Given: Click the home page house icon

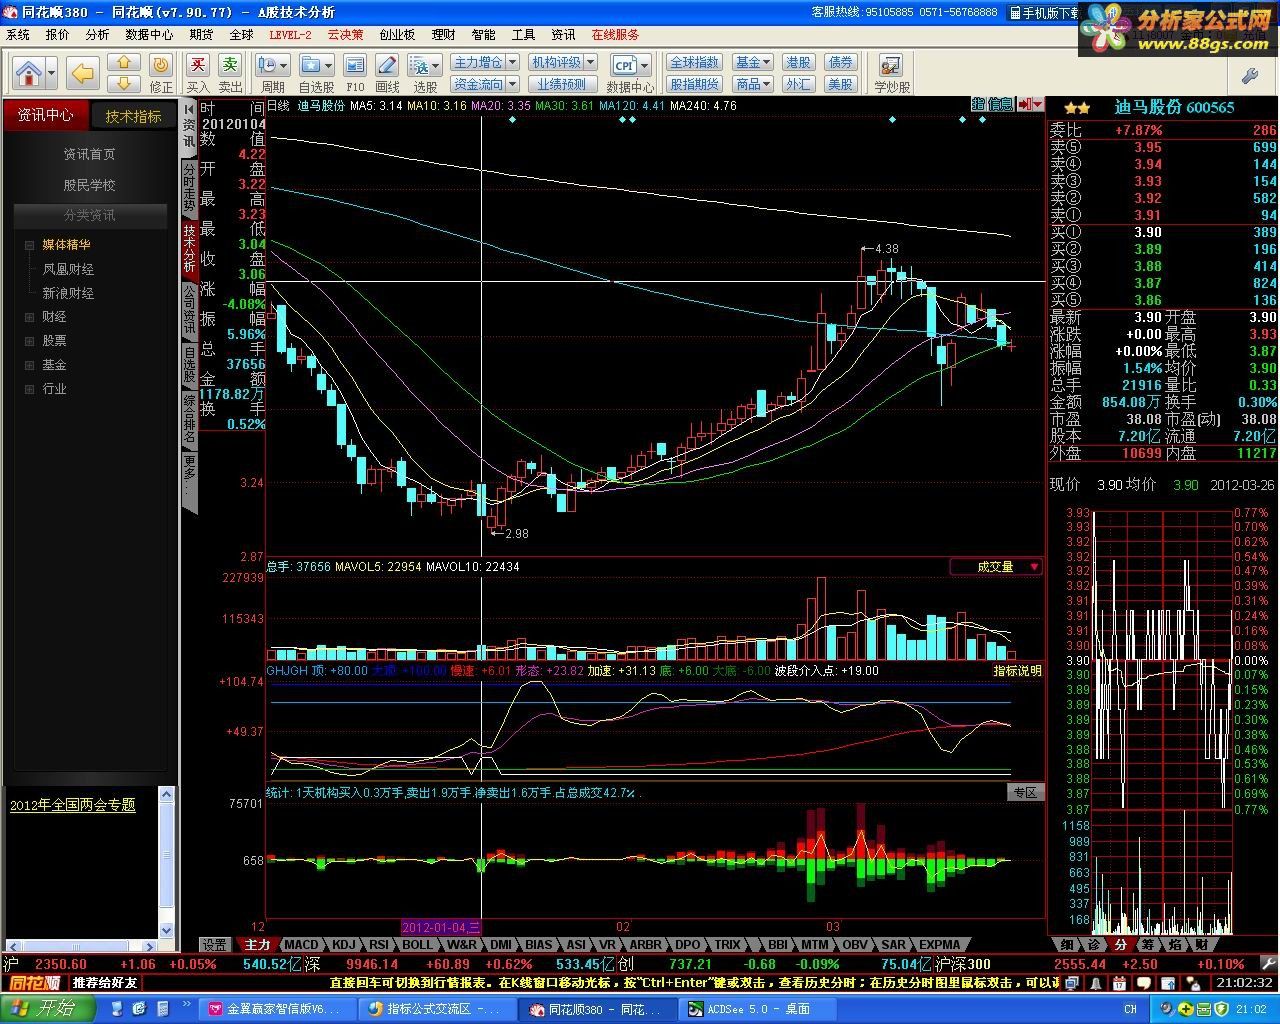Looking at the screenshot, I should 29,73.
